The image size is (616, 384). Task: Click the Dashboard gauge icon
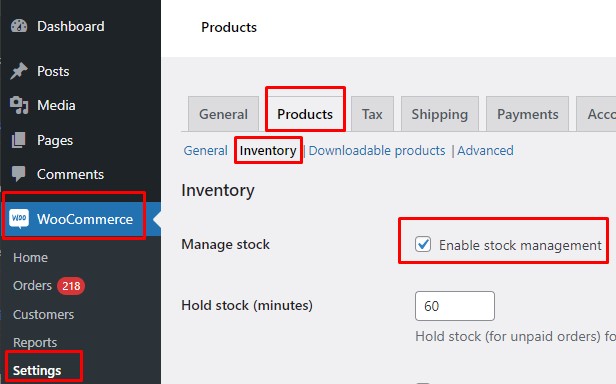(19, 26)
